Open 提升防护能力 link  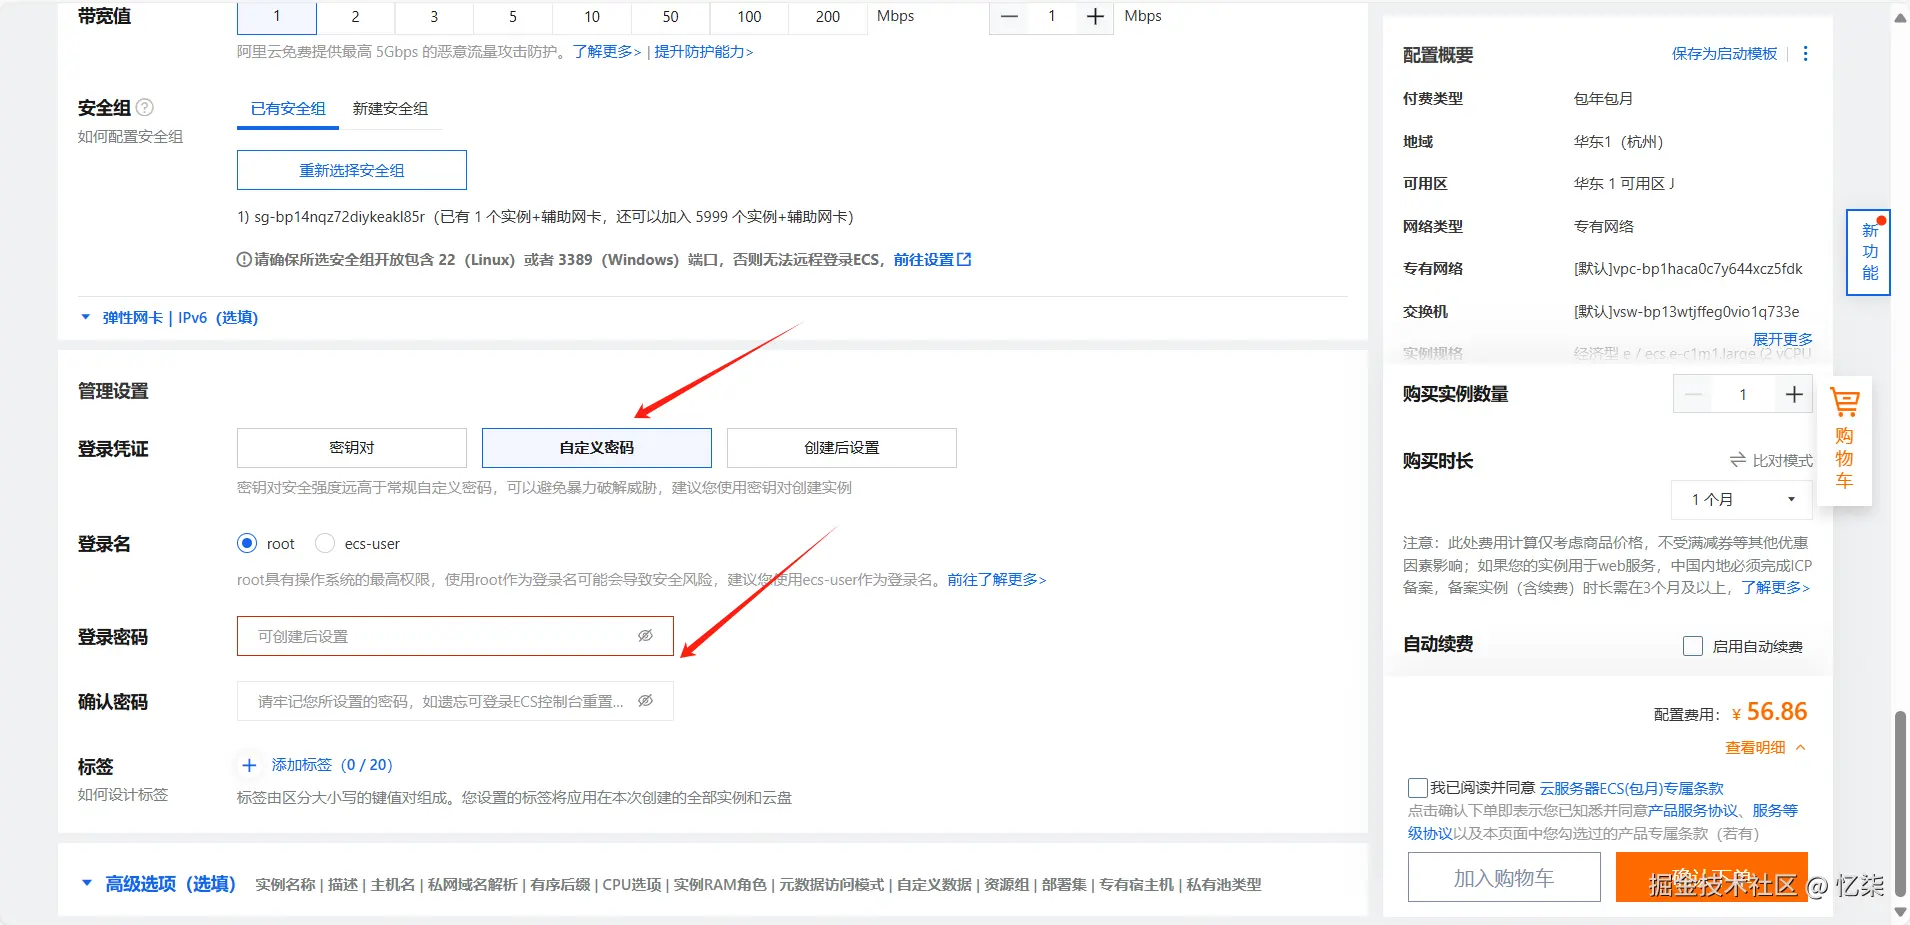coord(704,51)
